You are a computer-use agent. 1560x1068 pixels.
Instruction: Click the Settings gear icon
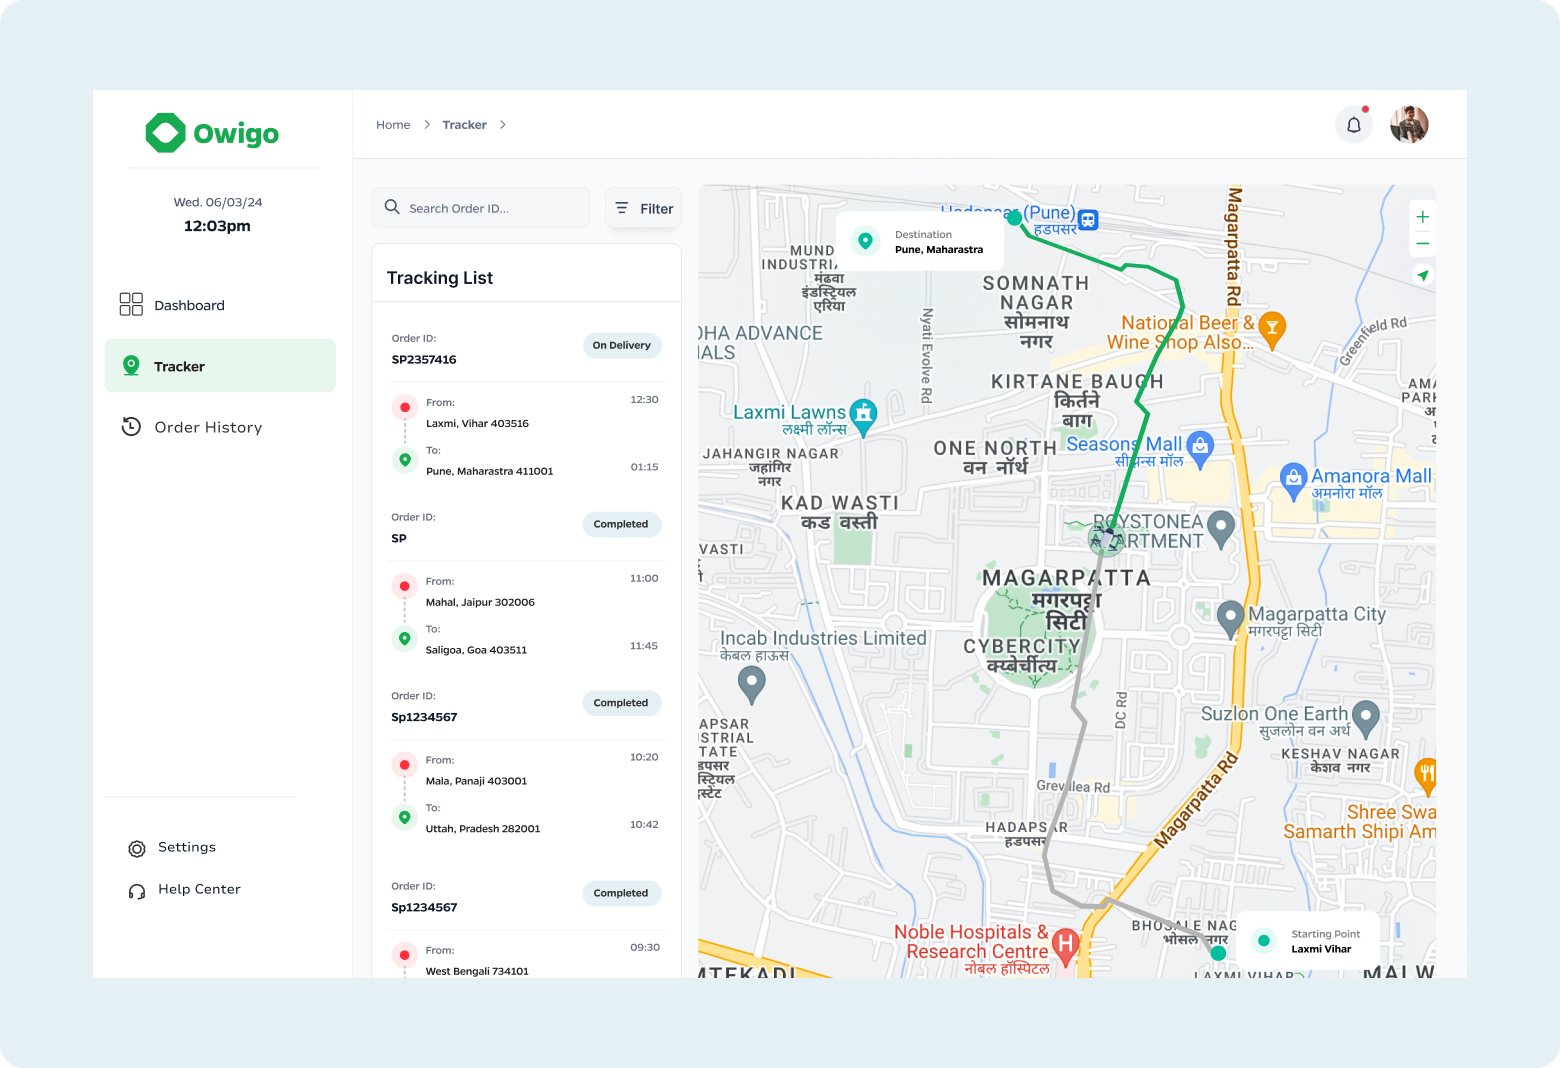click(x=137, y=849)
